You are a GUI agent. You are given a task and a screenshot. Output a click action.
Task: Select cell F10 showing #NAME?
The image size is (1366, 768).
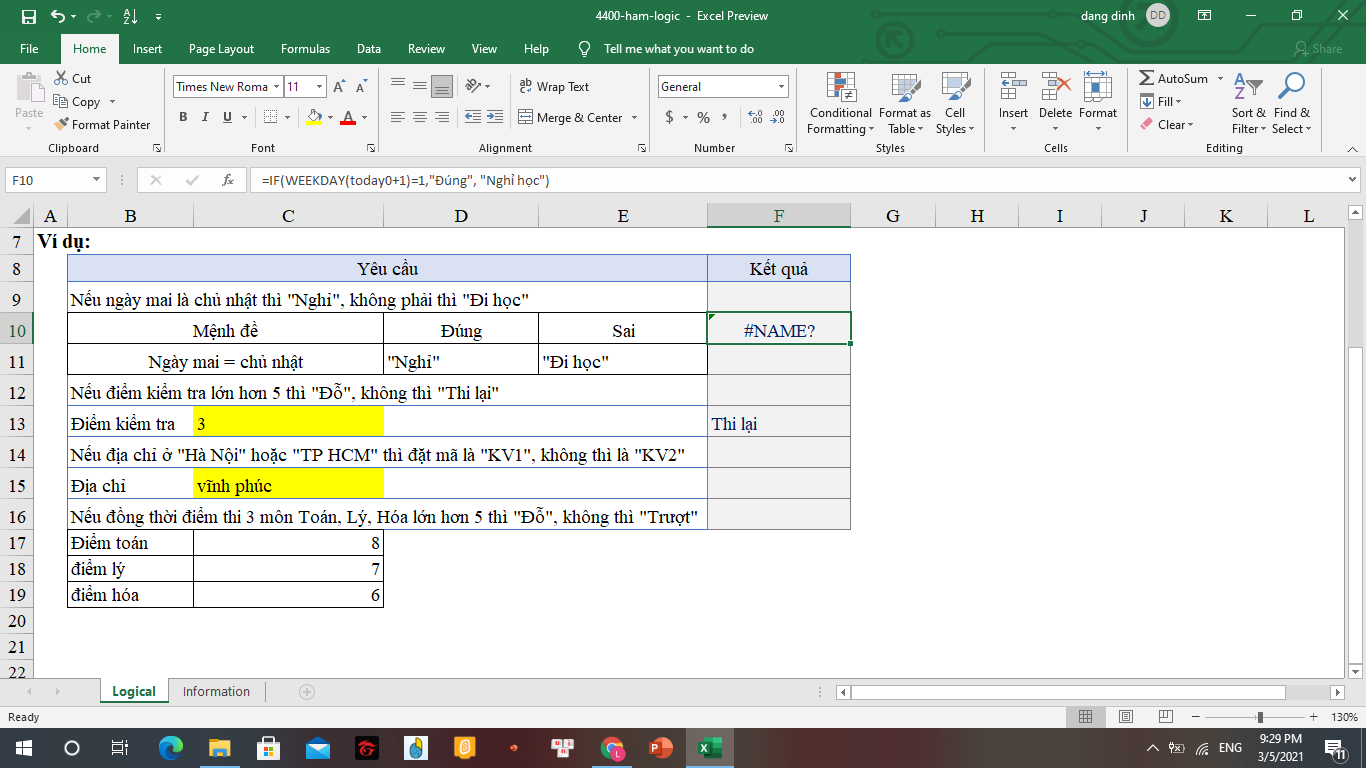[779, 330]
